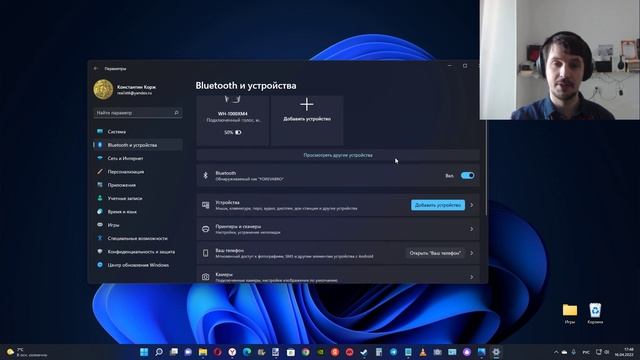Launch Yandex Browser from taskbar
This screenshot has width=640, height=360.
coord(232,352)
